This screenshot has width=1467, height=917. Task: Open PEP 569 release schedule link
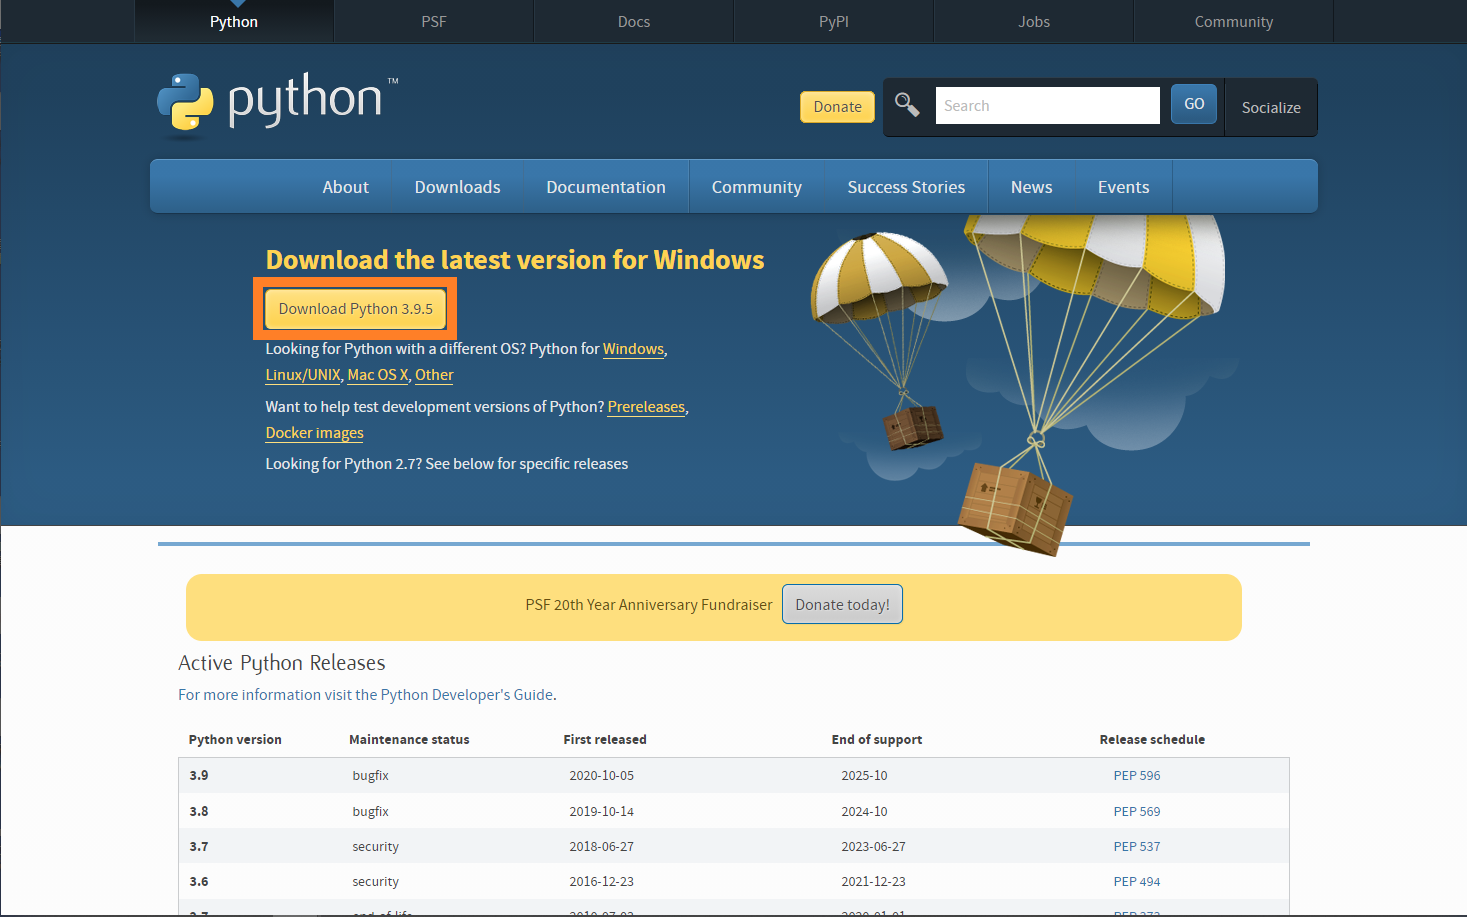[x=1137, y=812]
